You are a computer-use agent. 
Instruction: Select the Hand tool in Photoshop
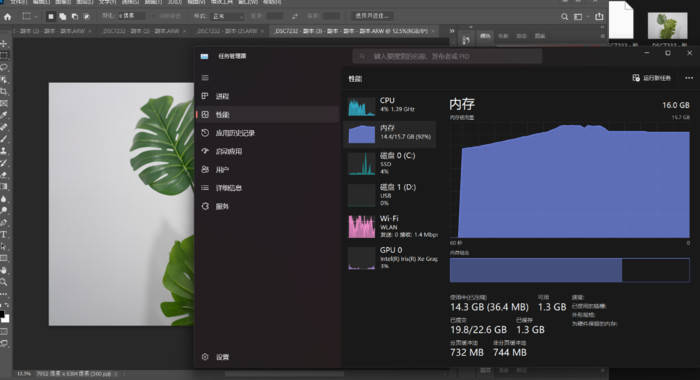(x=4, y=270)
